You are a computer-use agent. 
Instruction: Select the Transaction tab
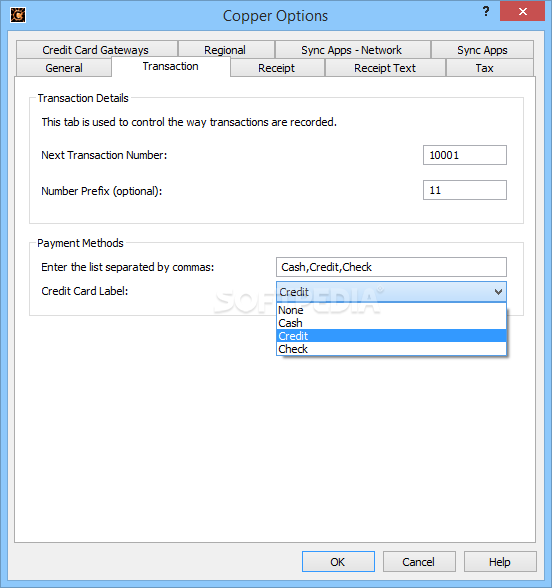tap(171, 66)
